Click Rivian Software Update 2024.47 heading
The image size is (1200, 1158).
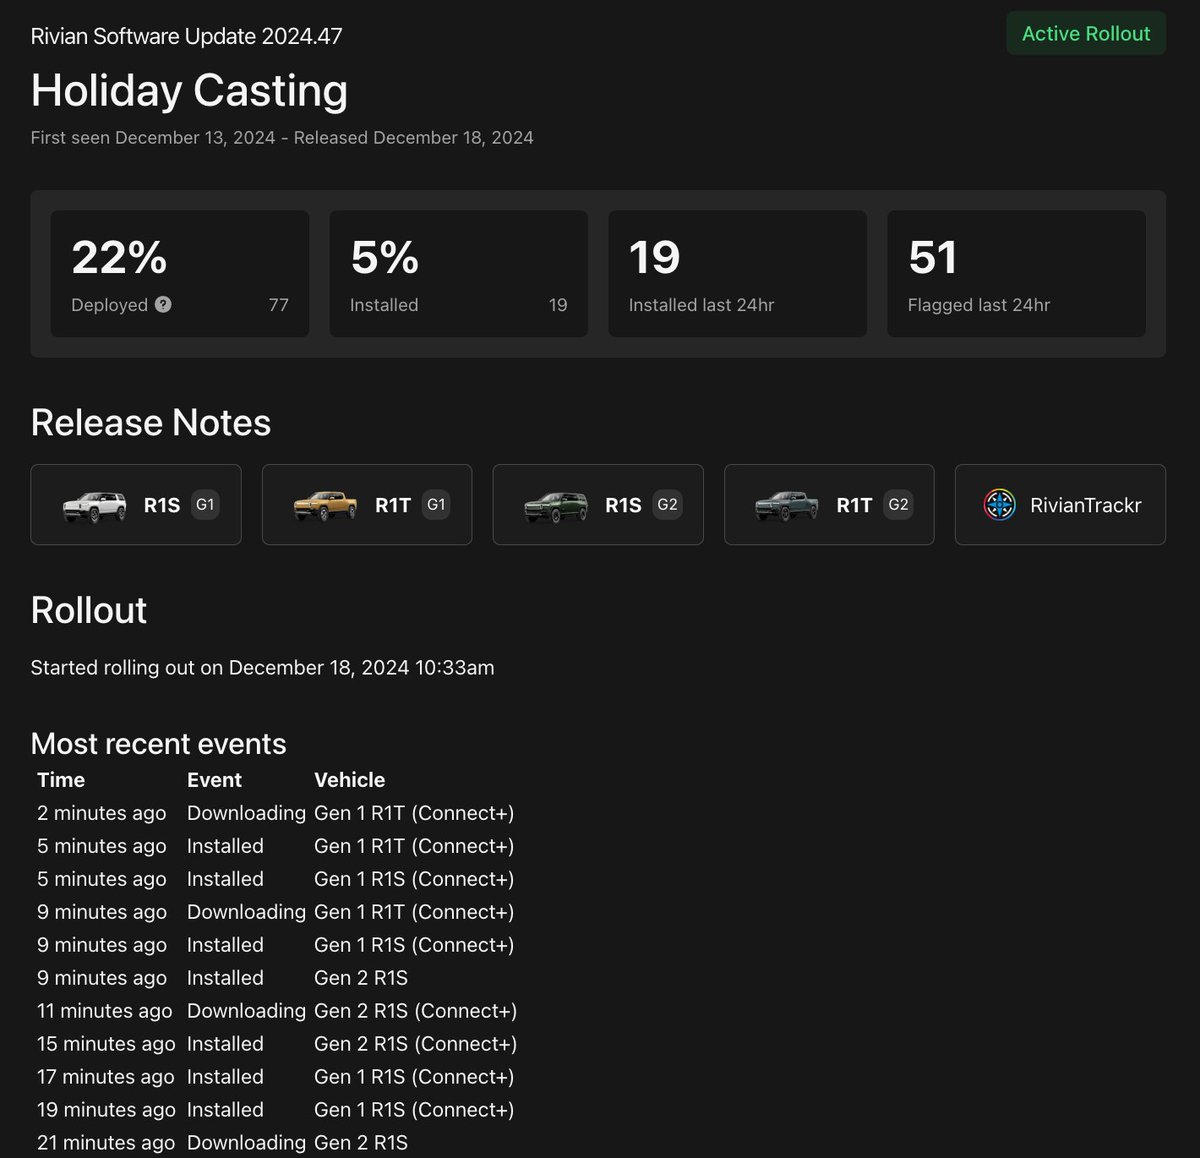187,37
